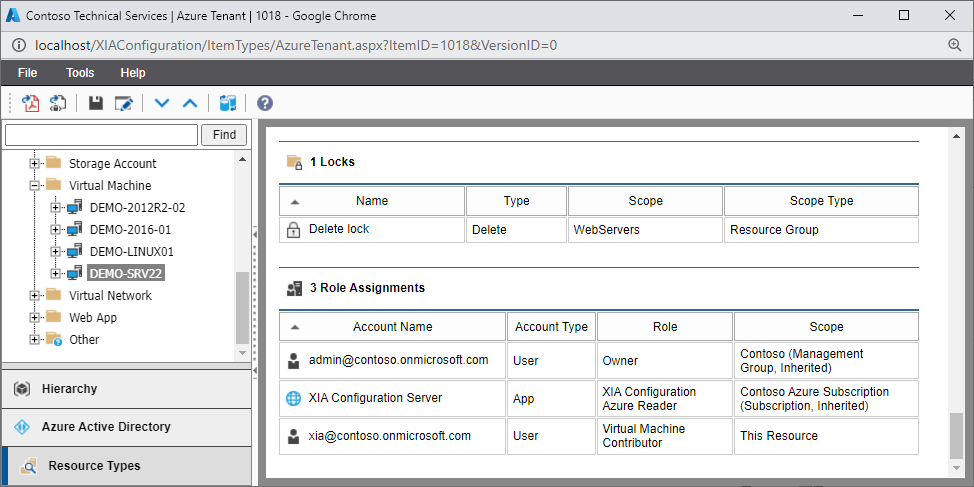Screen dimensions: 974x487
Task: Click the browser address bar URL
Action: tap(296, 45)
